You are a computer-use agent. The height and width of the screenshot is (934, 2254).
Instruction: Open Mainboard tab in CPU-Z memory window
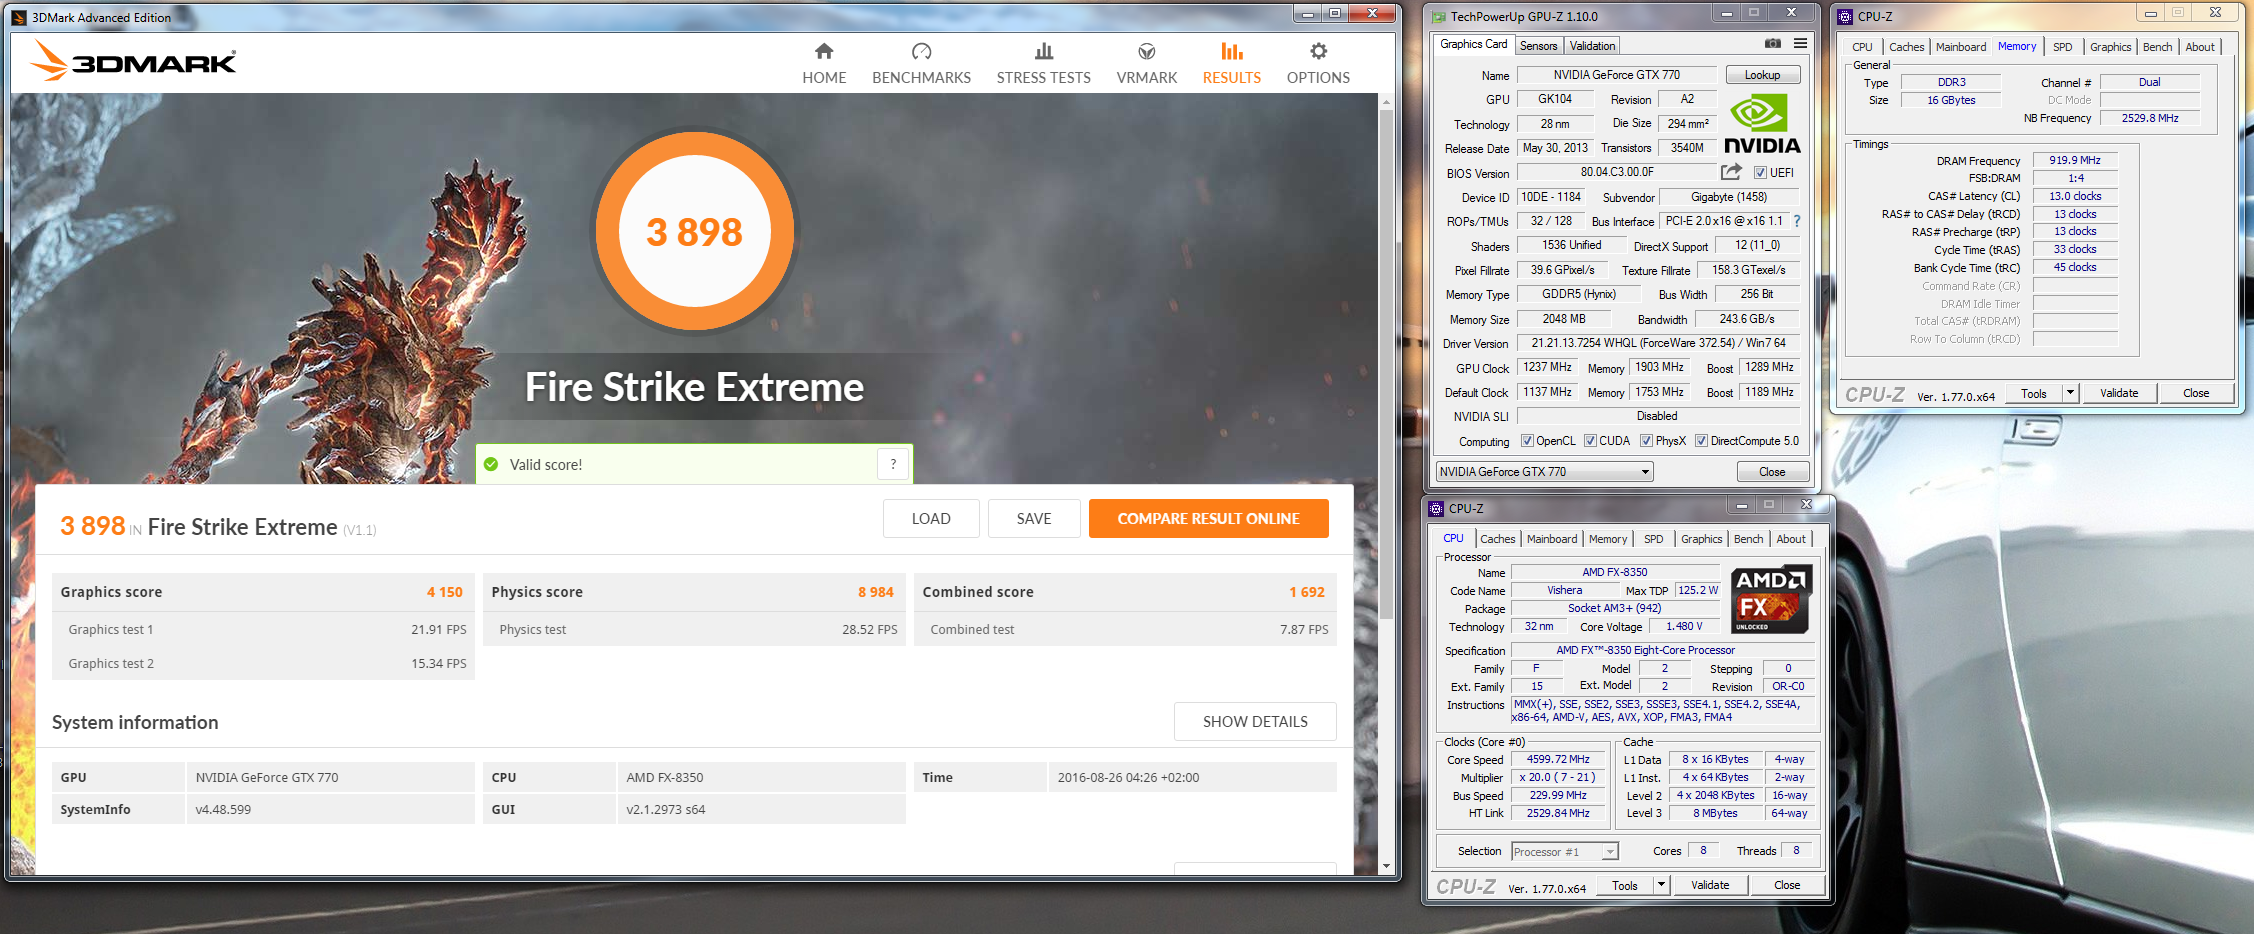tap(1961, 47)
